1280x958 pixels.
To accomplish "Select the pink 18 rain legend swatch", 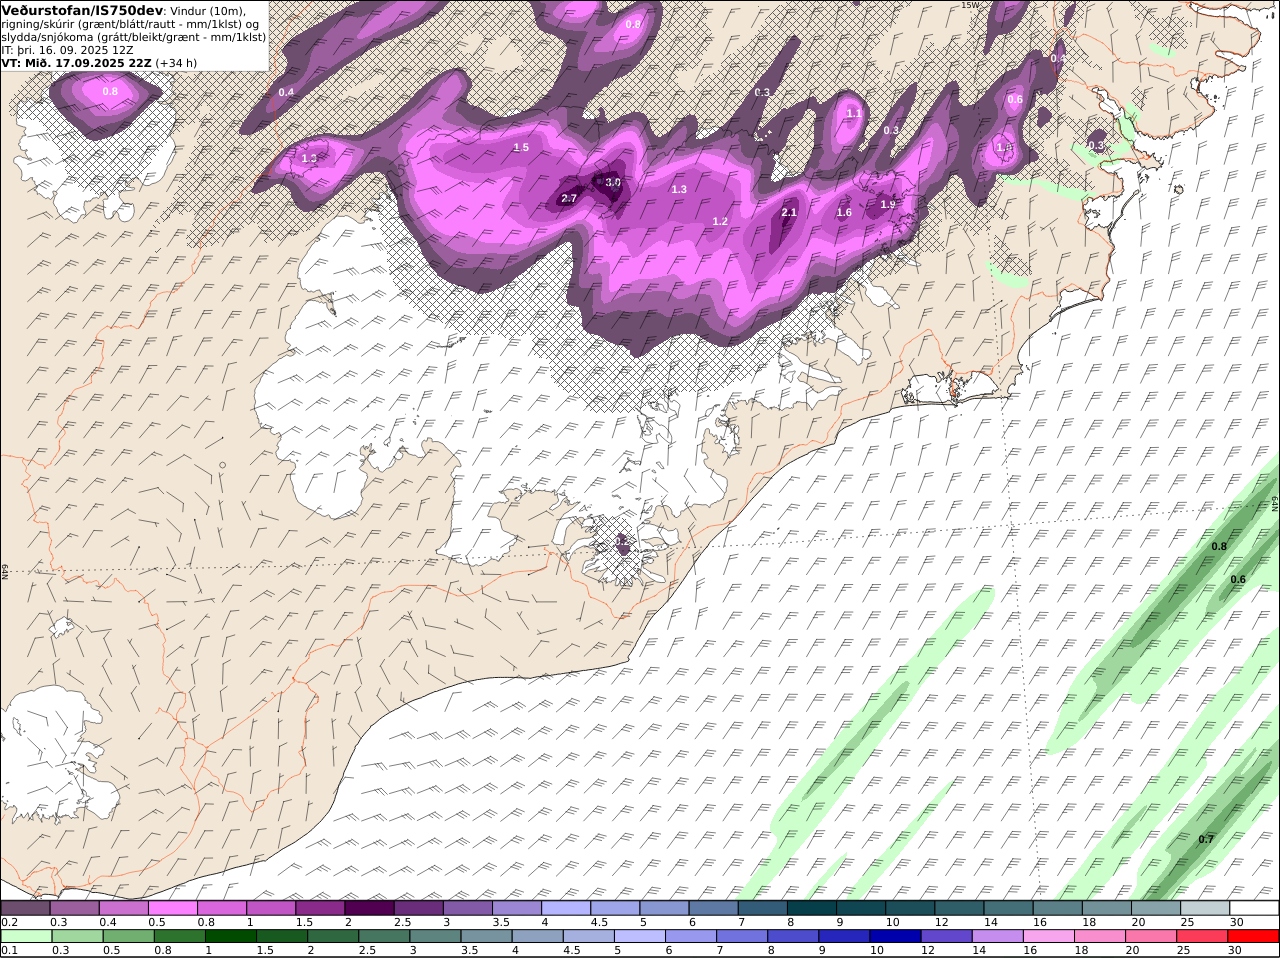I will (1100, 936).
